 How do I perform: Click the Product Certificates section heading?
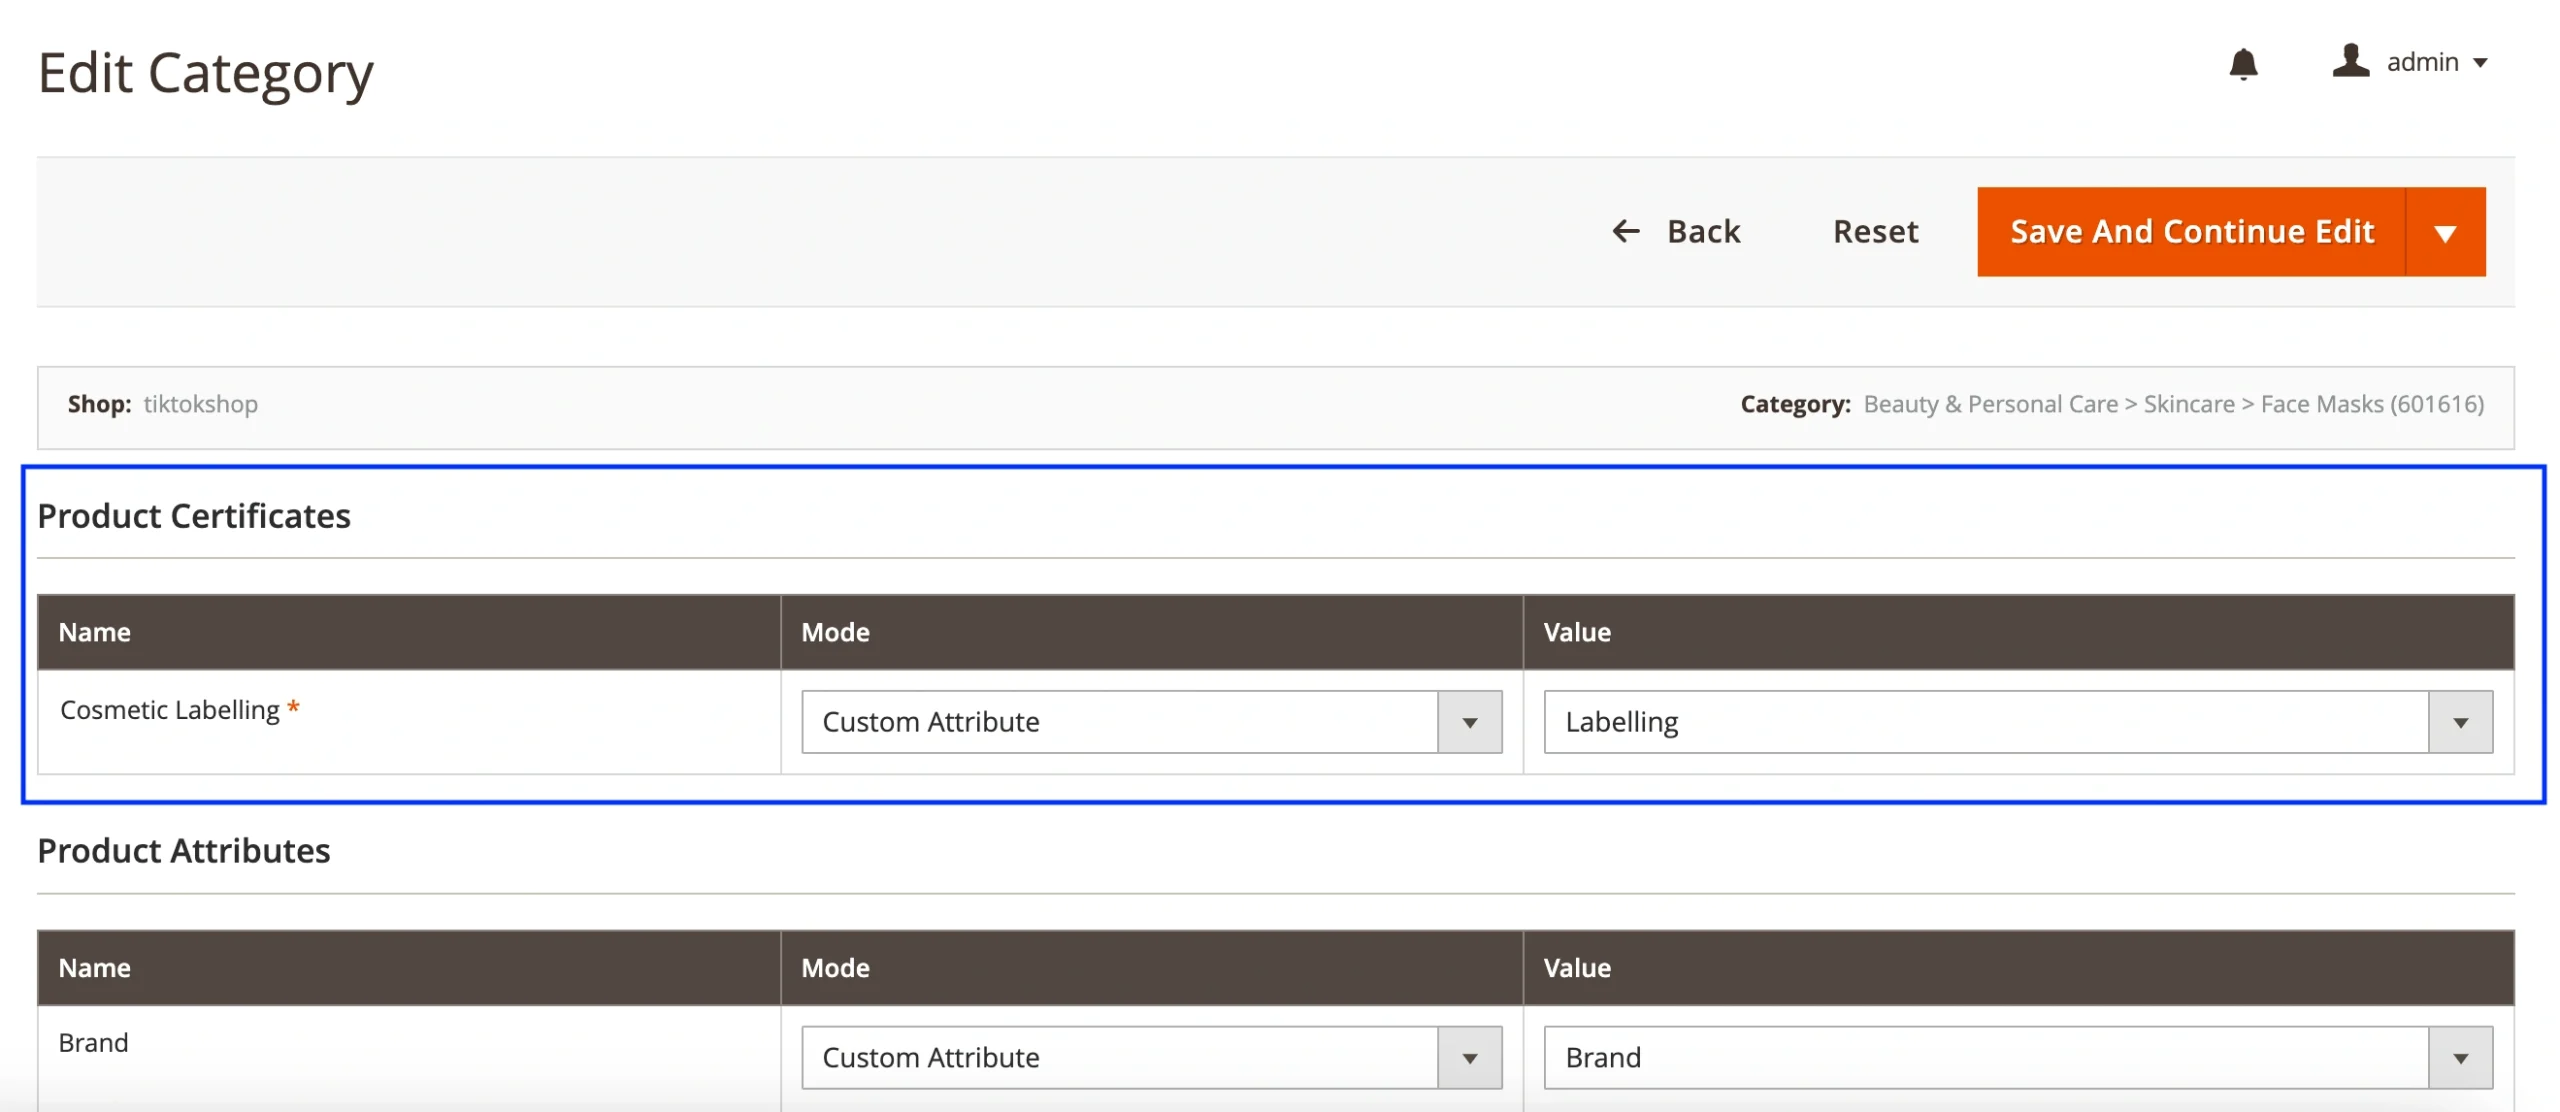coord(194,515)
